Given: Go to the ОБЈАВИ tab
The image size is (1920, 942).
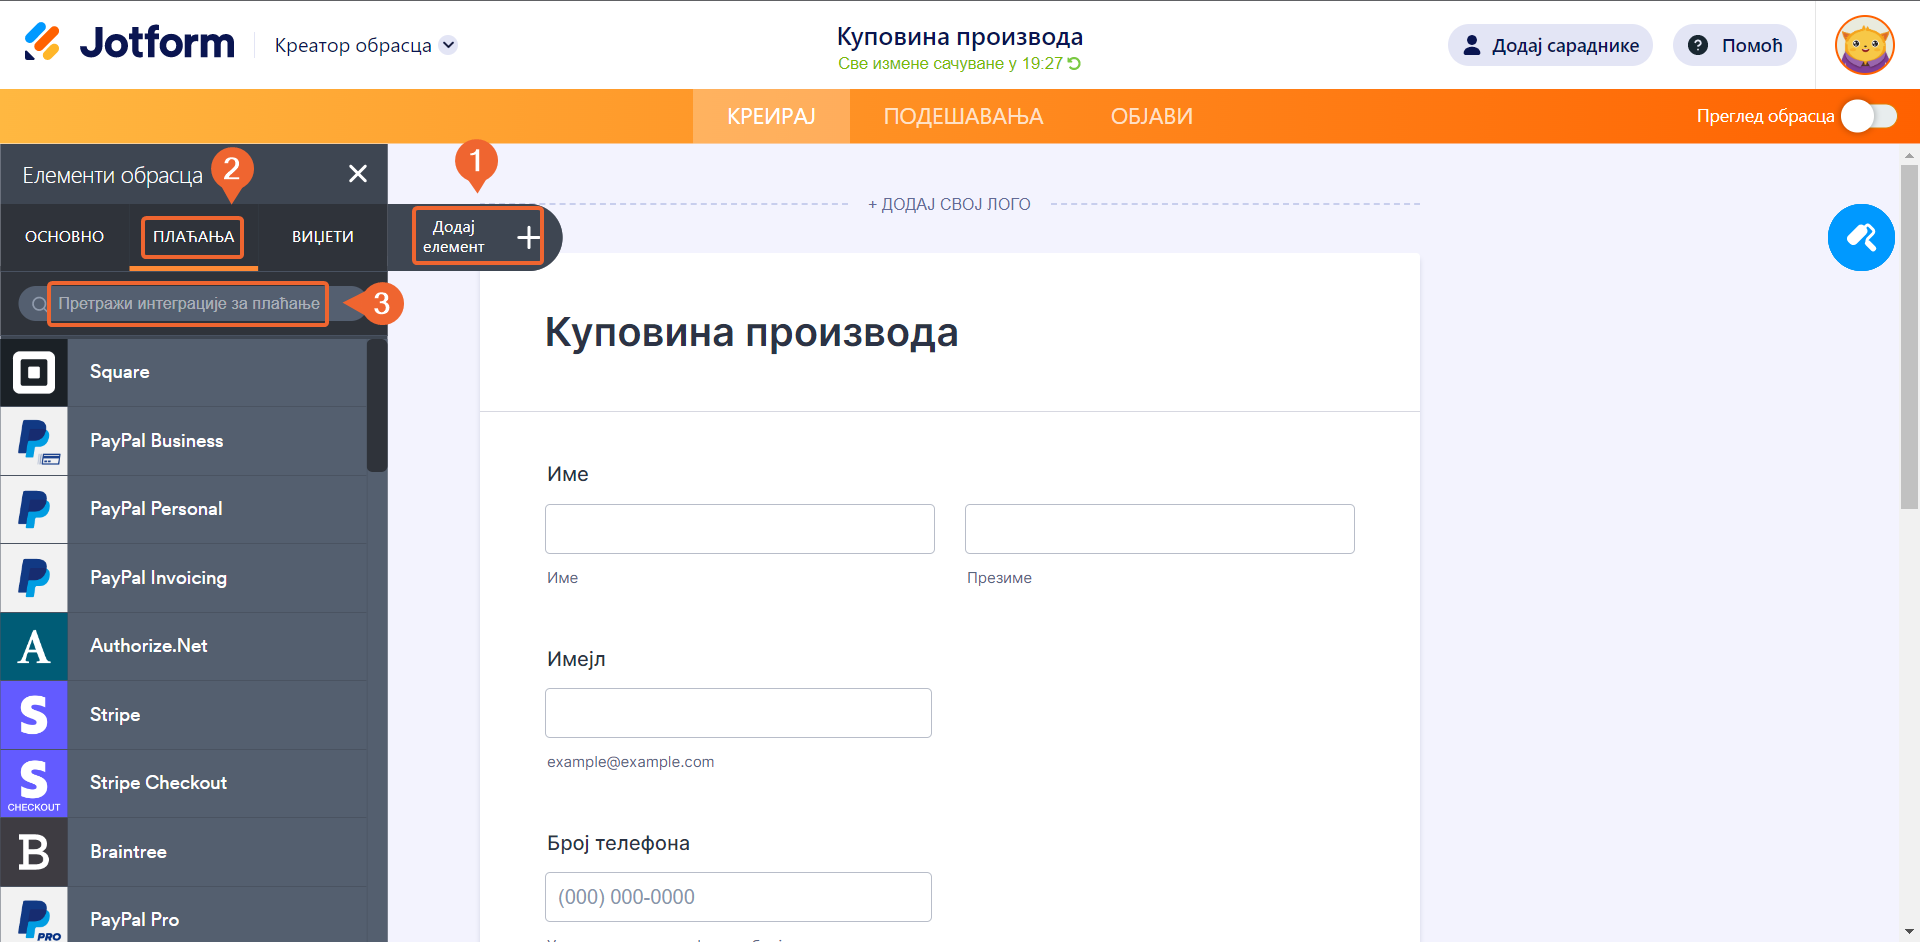Looking at the screenshot, I should 1152,116.
